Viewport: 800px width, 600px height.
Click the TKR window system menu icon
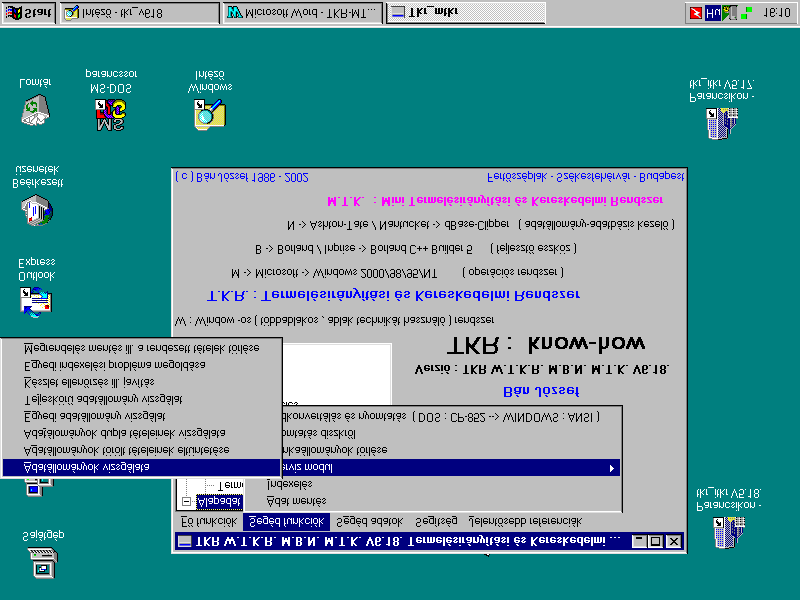184,541
